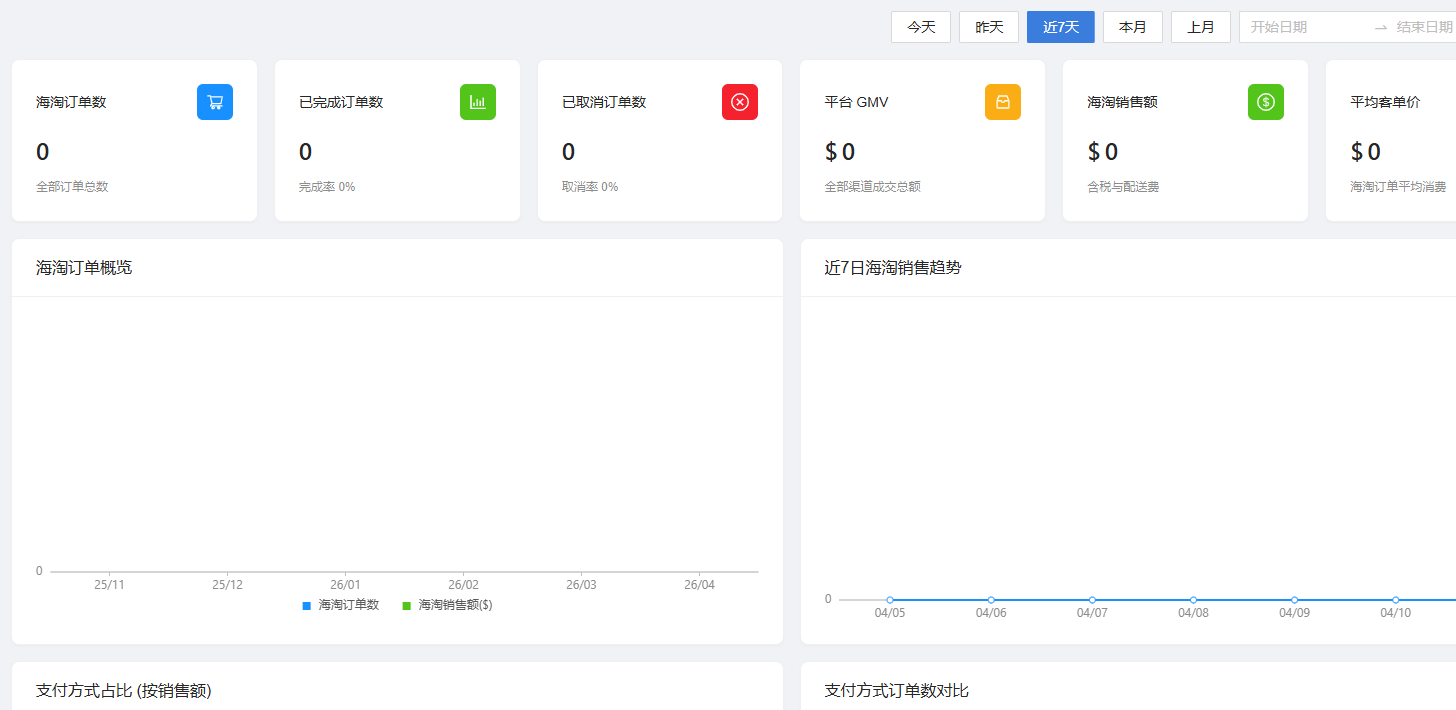Select the 昨天 date filter
Image resolution: width=1456 pixels, height=710 pixels.
point(989,27)
